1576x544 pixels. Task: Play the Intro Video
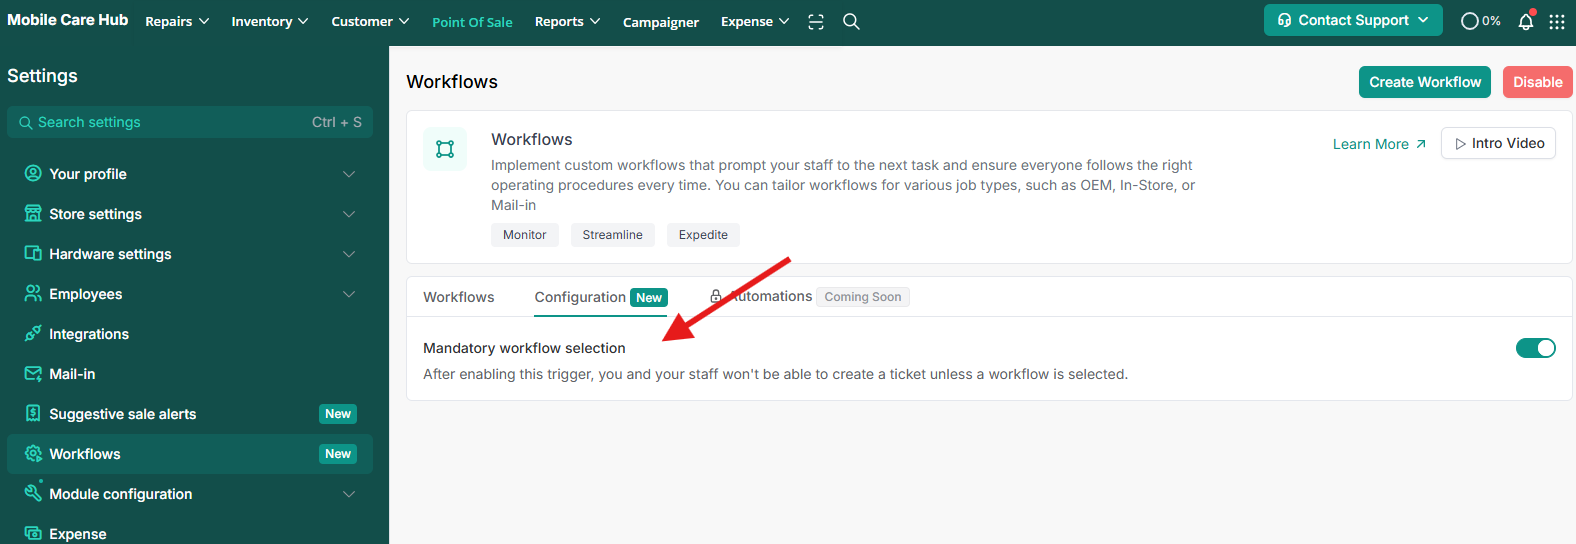tap(1498, 143)
